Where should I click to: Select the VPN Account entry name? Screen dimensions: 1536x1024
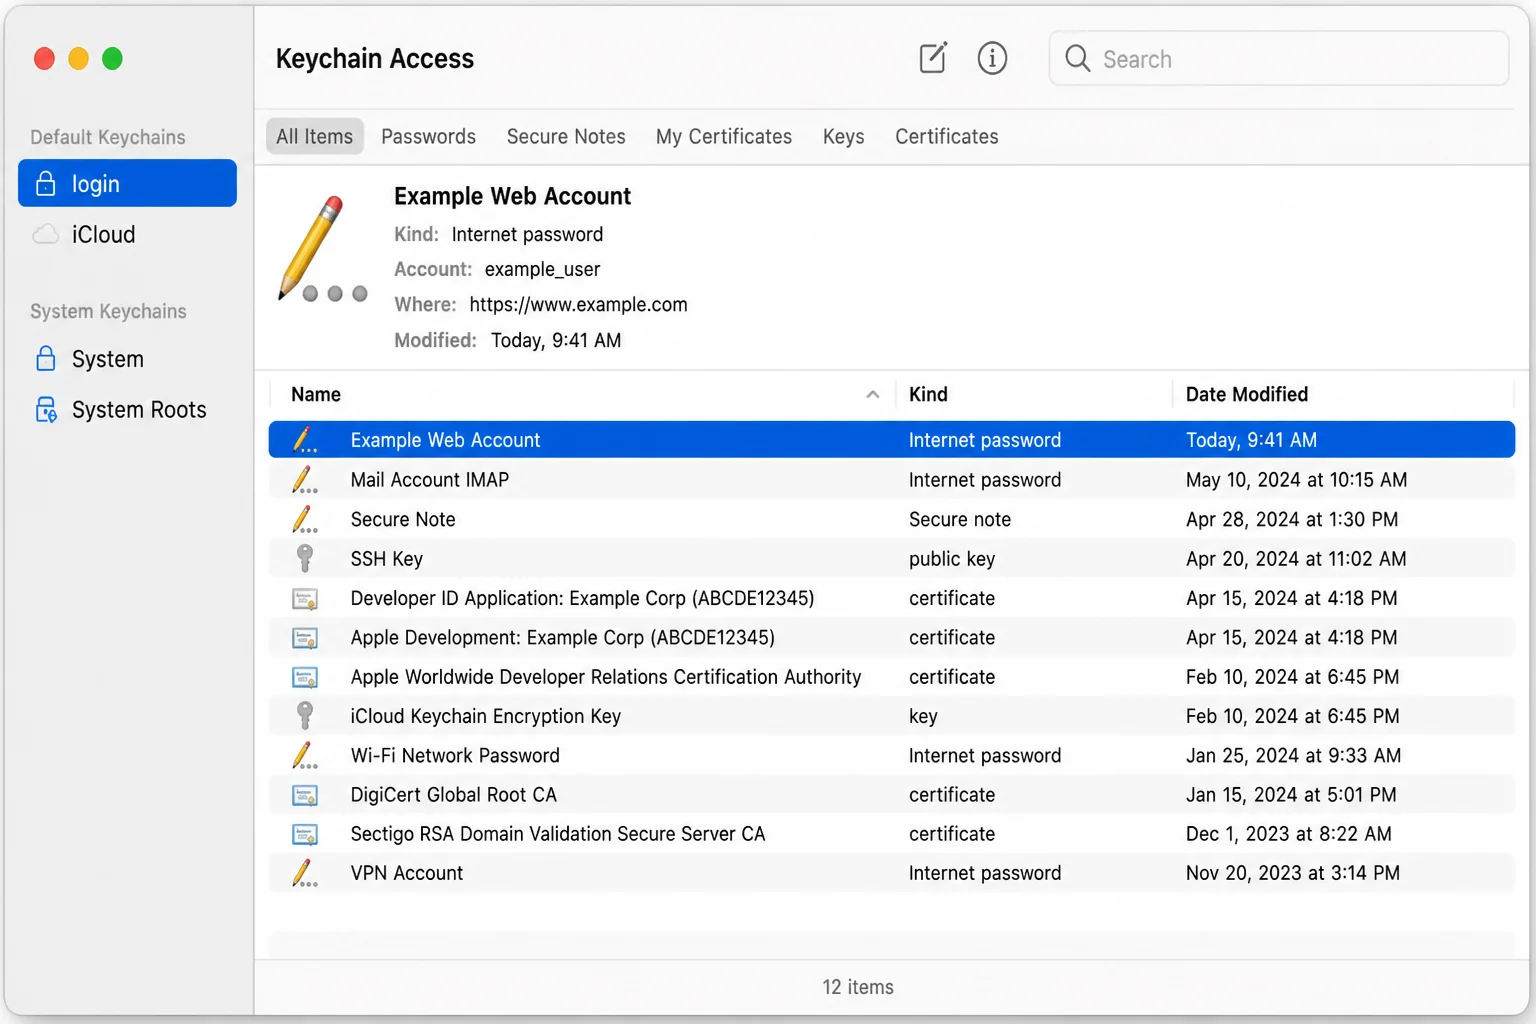coord(406,873)
